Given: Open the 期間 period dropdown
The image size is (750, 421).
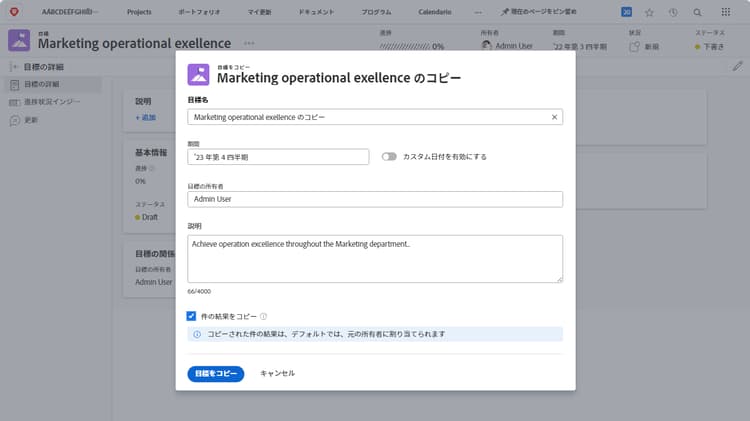Looking at the screenshot, I should (x=278, y=157).
